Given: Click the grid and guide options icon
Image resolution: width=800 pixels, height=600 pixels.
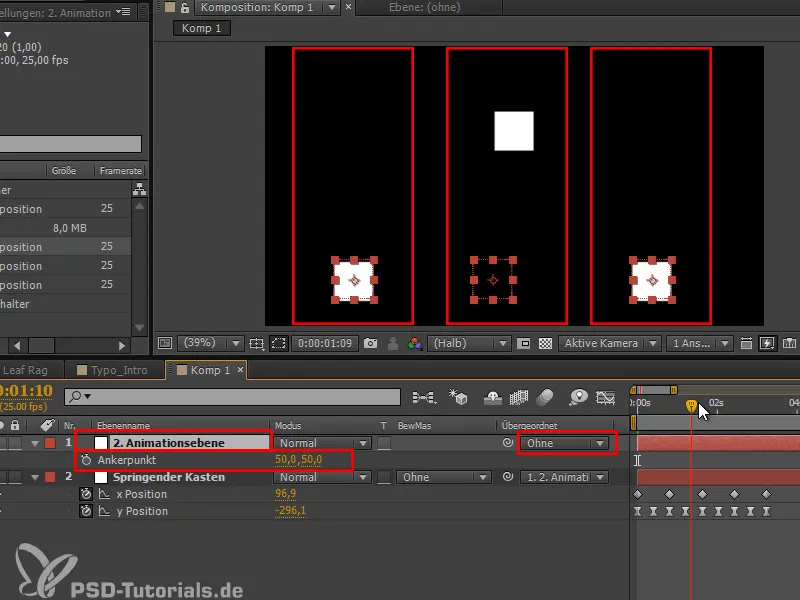Looking at the screenshot, I should [x=257, y=343].
